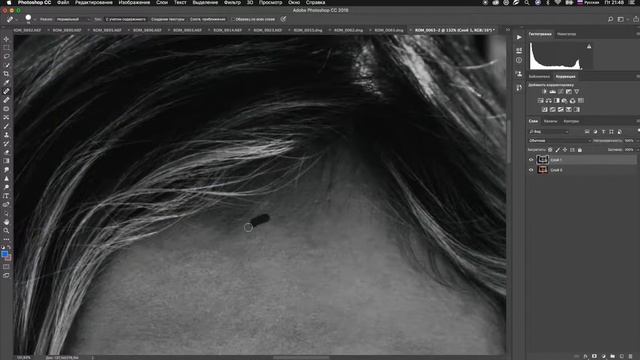Screen dimensions: 640x360
Task: Open the layer blend mode dropdown
Action: 560,140
